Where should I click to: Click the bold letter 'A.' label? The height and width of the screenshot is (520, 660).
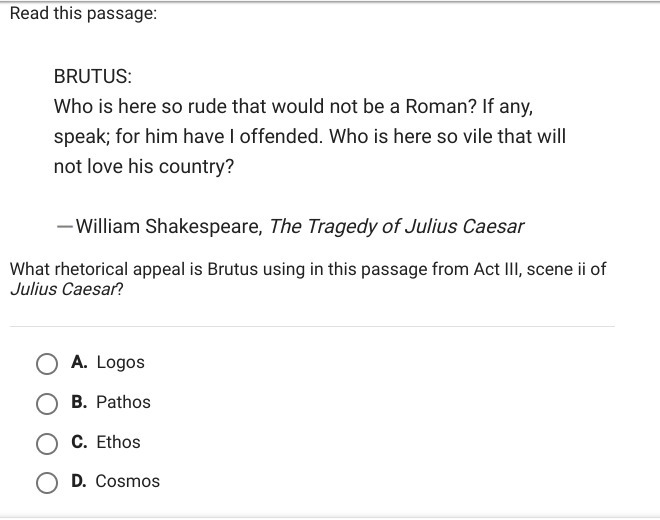[x=79, y=362]
